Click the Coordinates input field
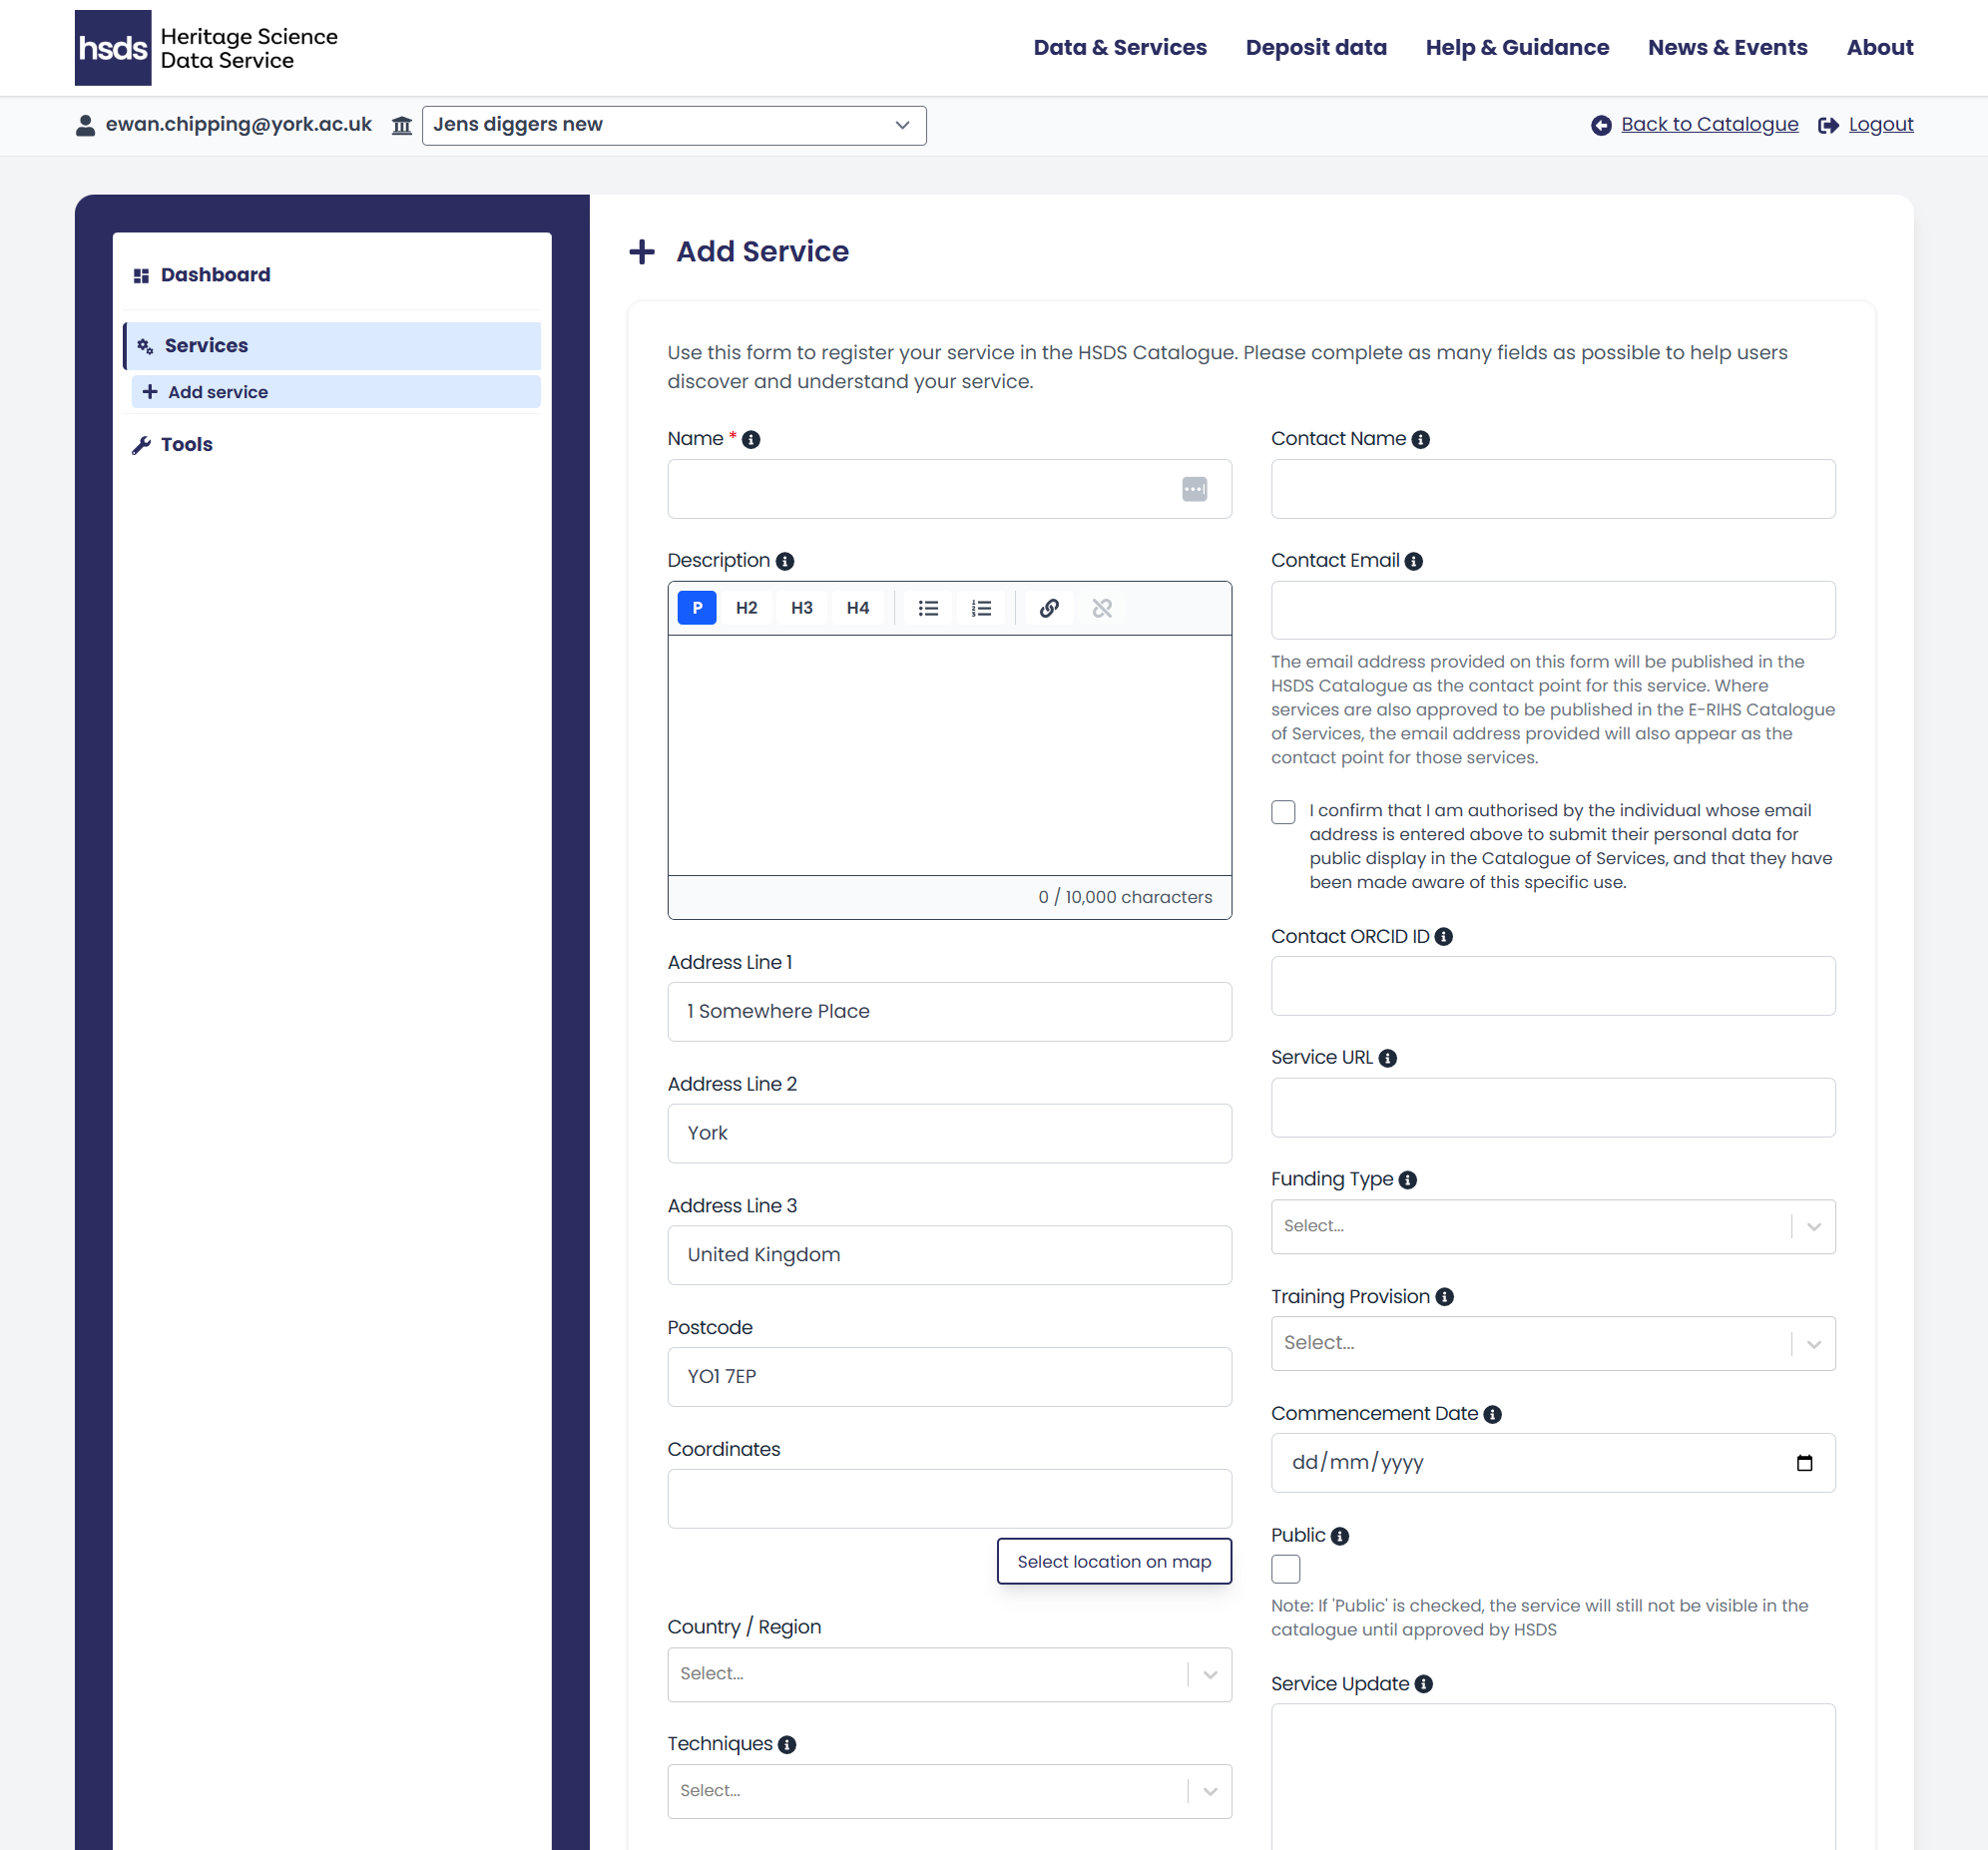Viewport: 1988px width, 1850px height. [x=949, y=1499]
